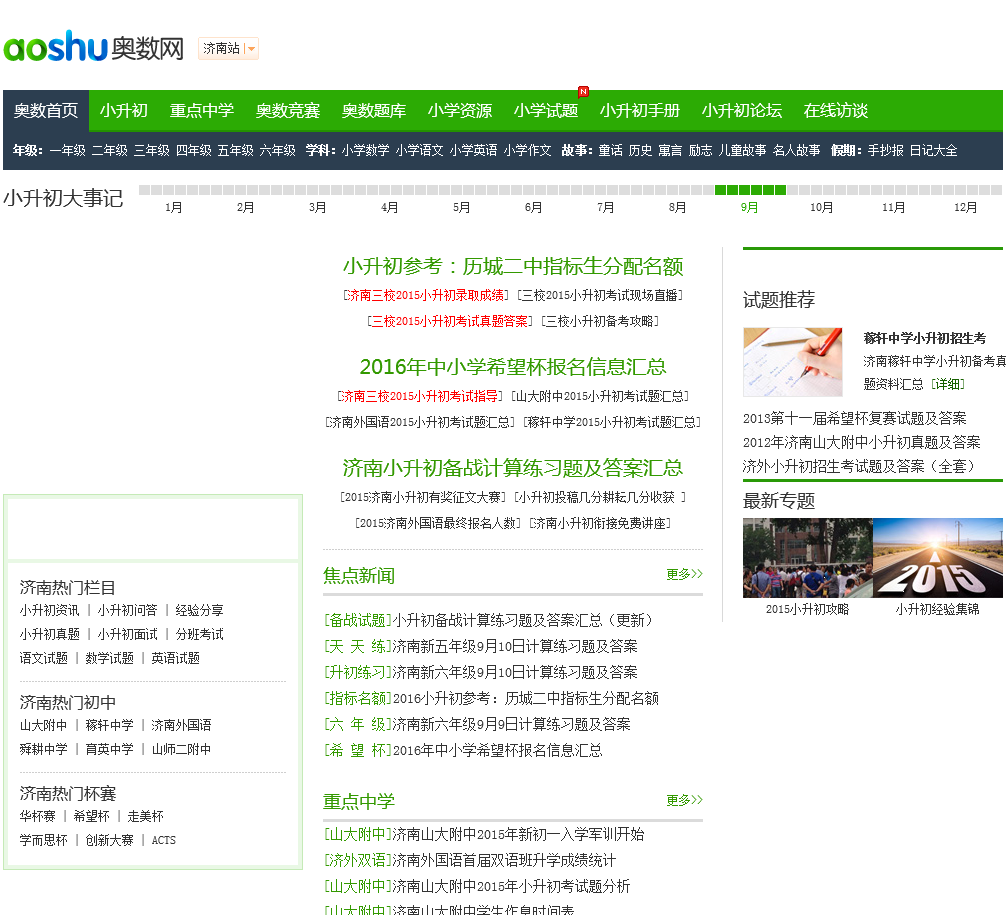The image size is (1006, 915).
Task: Open 小升初资讯 in 济南热门栏目
Action: pyautogui.click(x=49, y=610)
